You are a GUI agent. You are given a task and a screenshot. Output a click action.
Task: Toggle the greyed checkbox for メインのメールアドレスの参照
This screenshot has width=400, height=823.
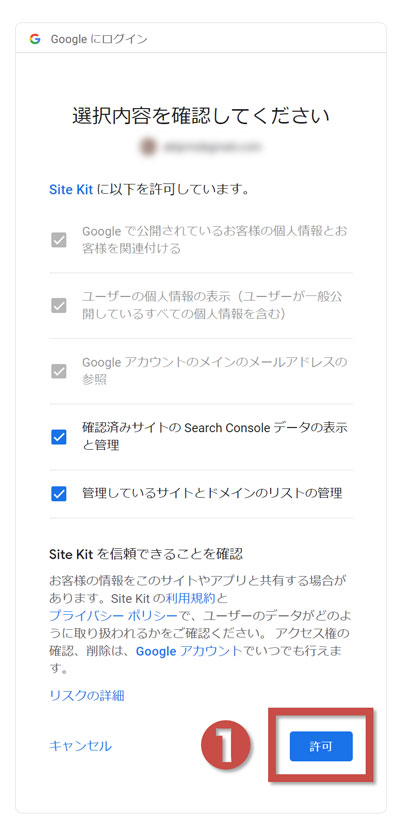click(59, 371)
